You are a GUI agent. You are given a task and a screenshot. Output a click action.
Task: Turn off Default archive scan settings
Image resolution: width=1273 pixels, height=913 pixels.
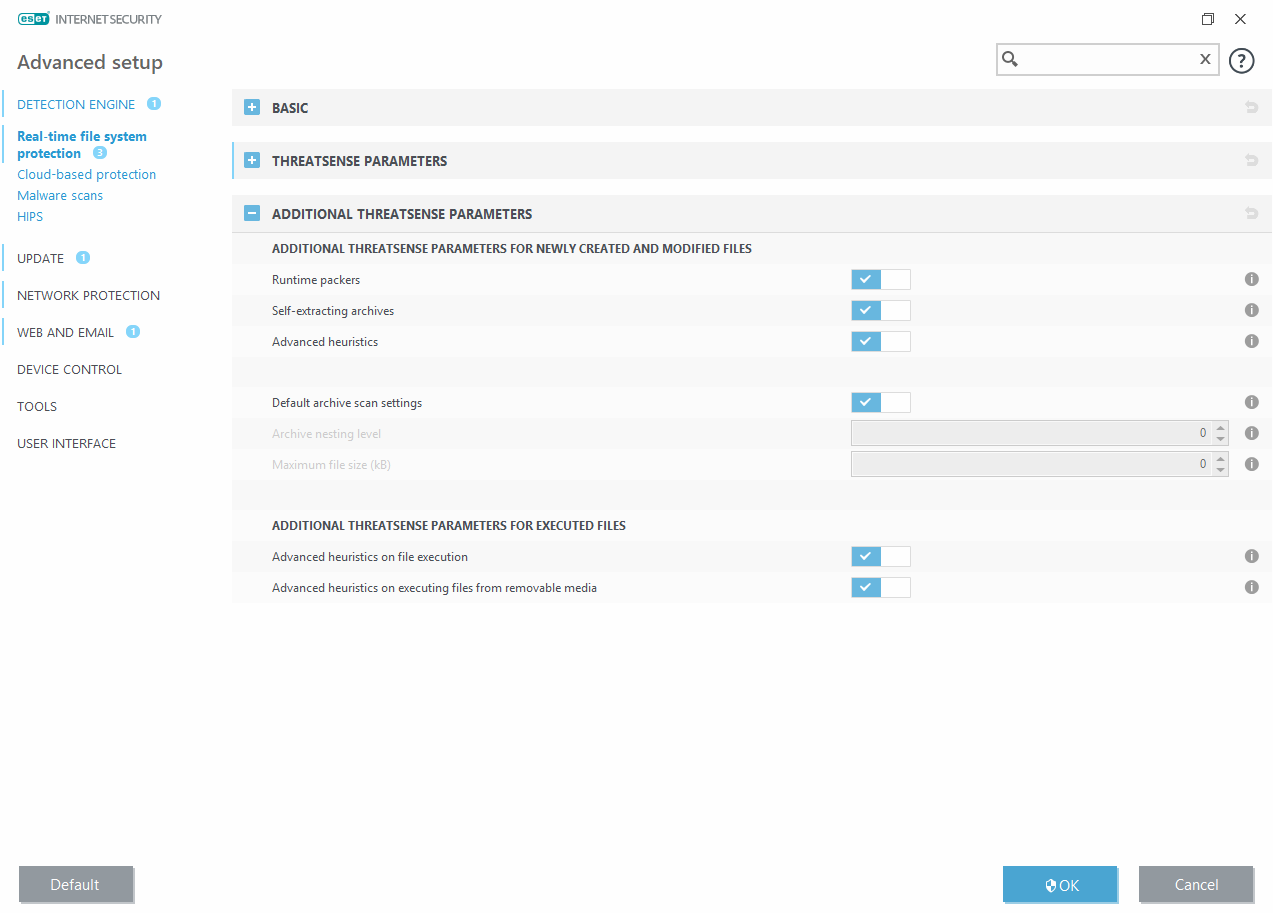(880, 403)
